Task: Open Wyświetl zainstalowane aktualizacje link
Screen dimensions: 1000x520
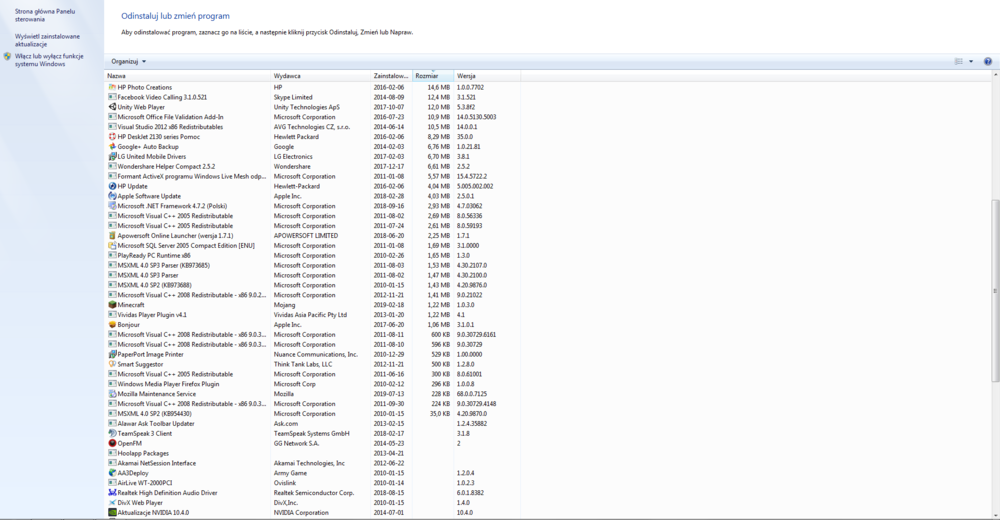Action: tap(47, 40)
